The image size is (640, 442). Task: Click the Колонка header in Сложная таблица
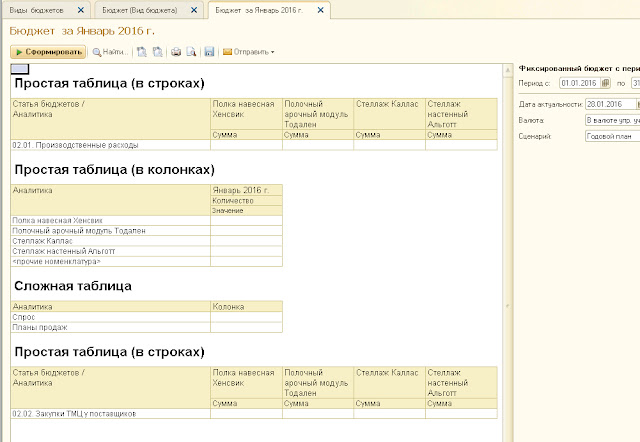click(x=247, y=307)
